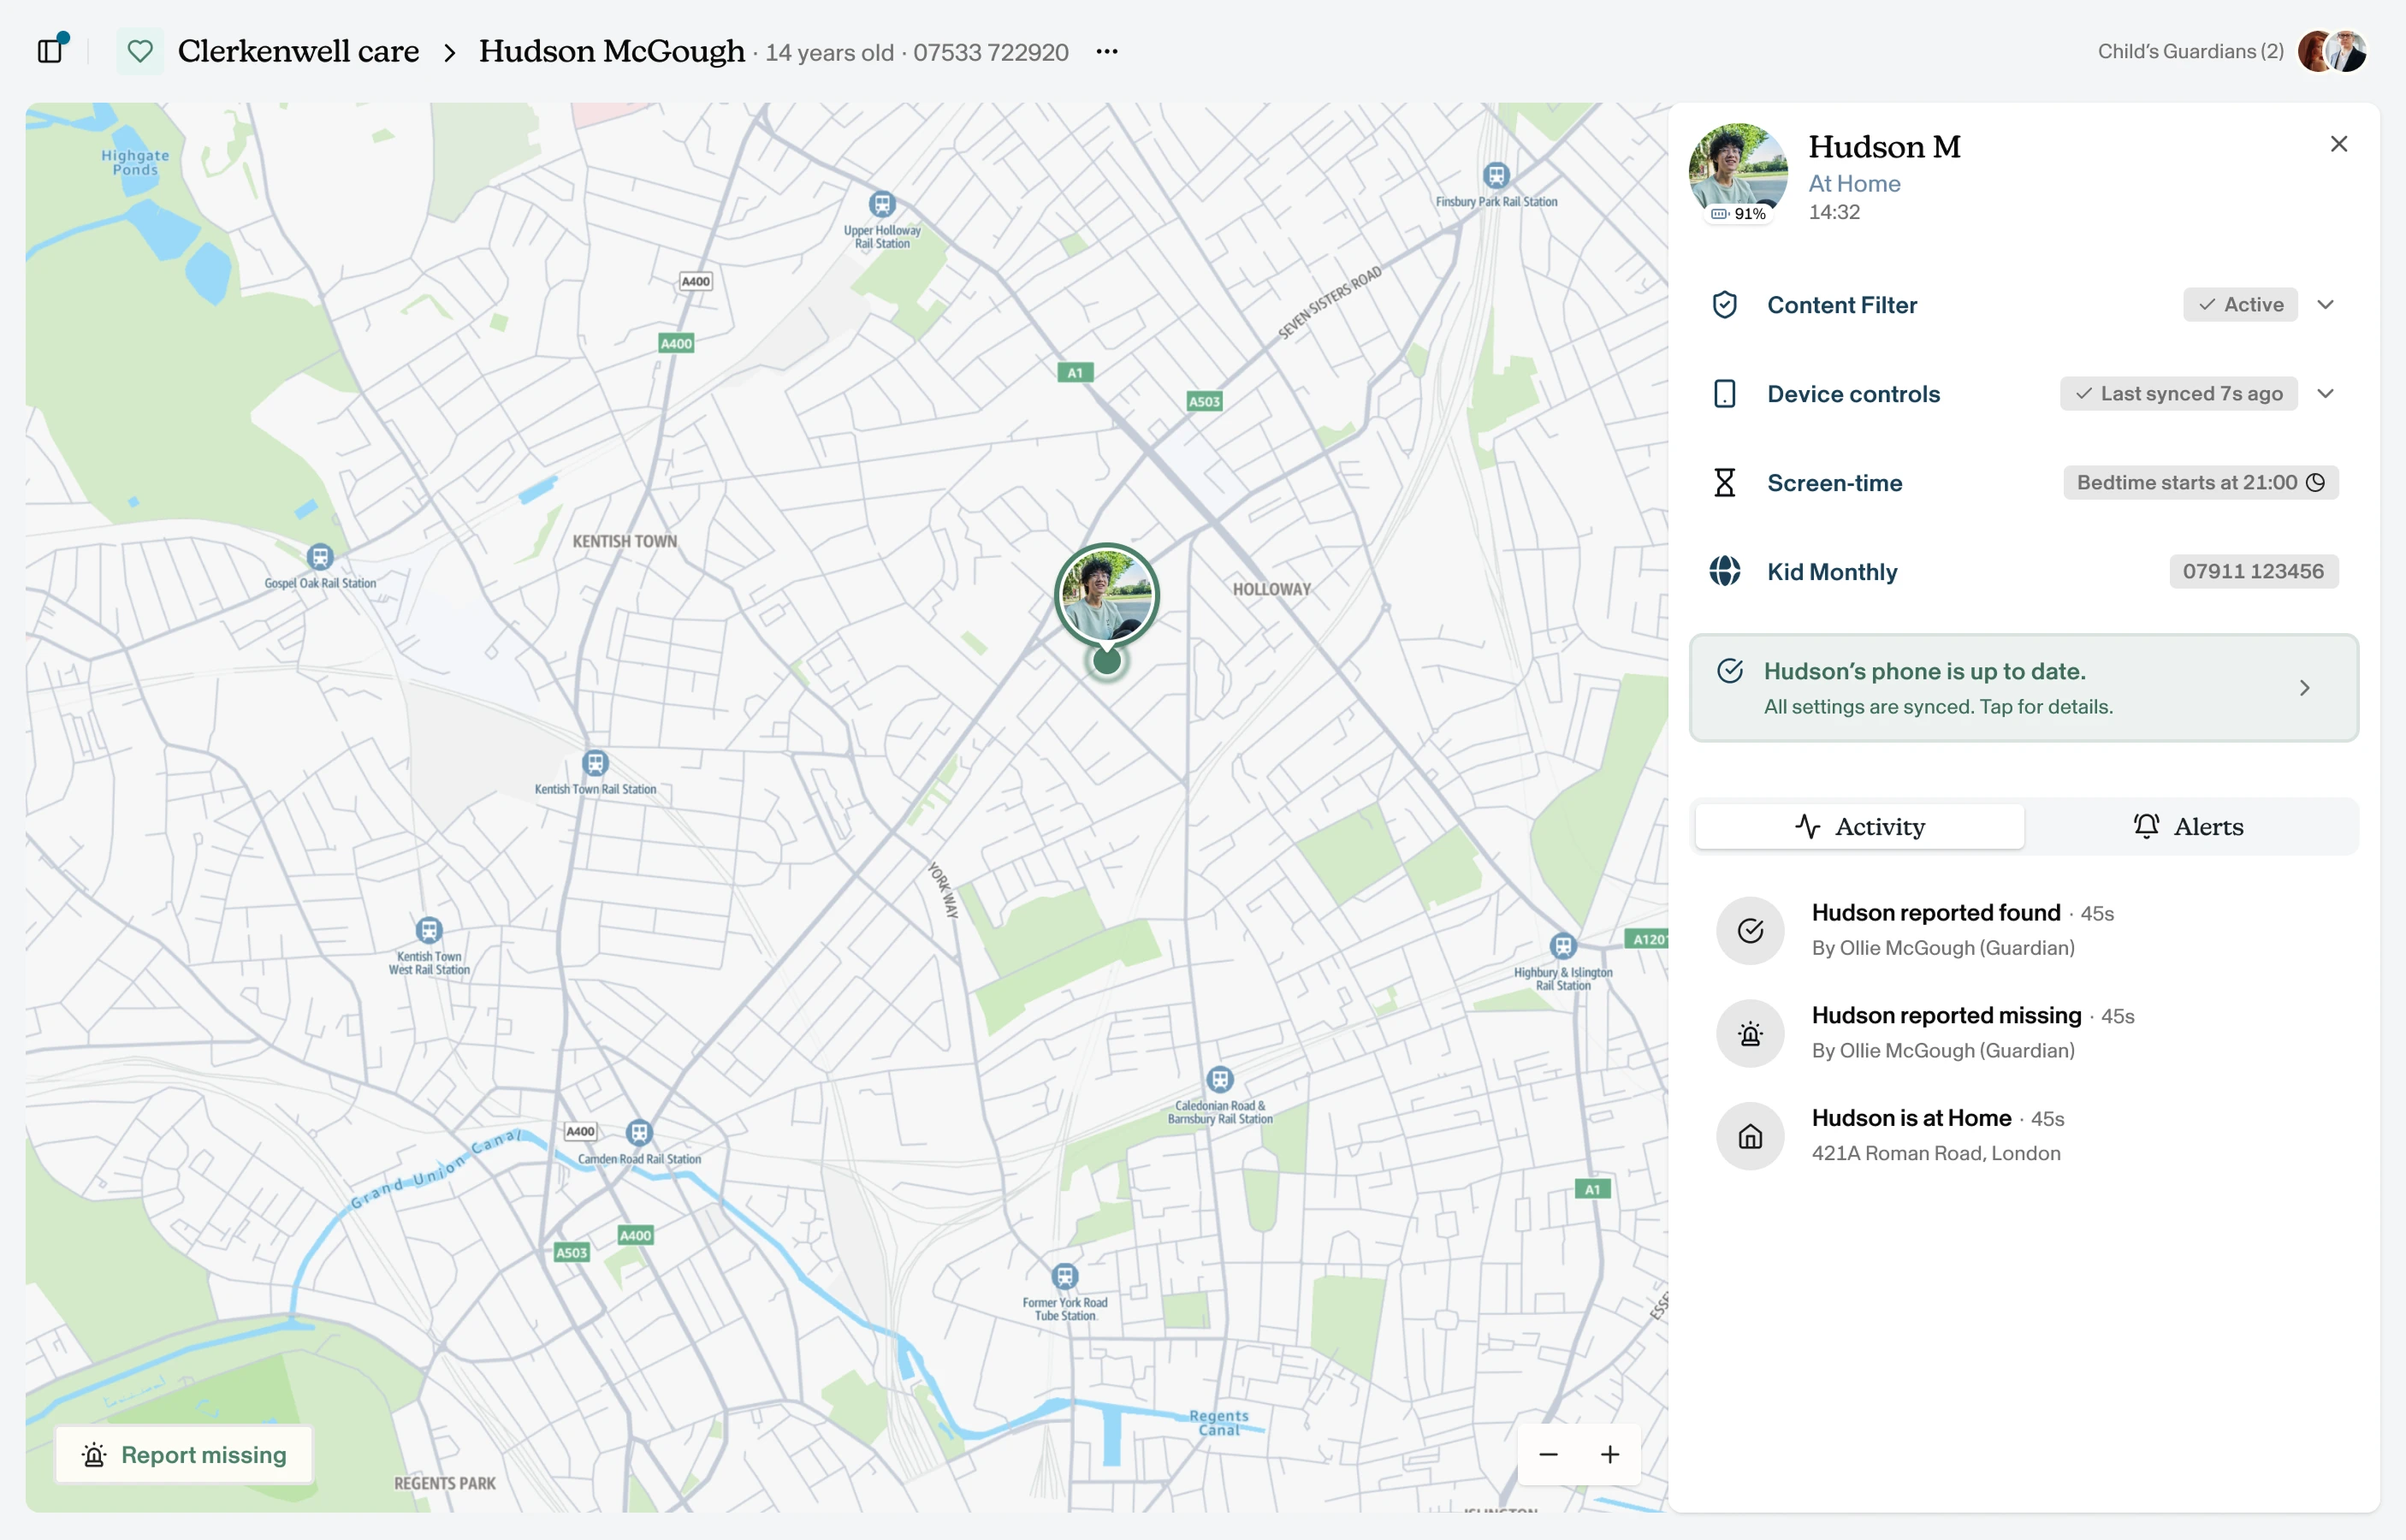This screenshot has width=2406, height=1540.
Task: Click the Clerkenwell care breadcrumb
Action: [298, 51]
